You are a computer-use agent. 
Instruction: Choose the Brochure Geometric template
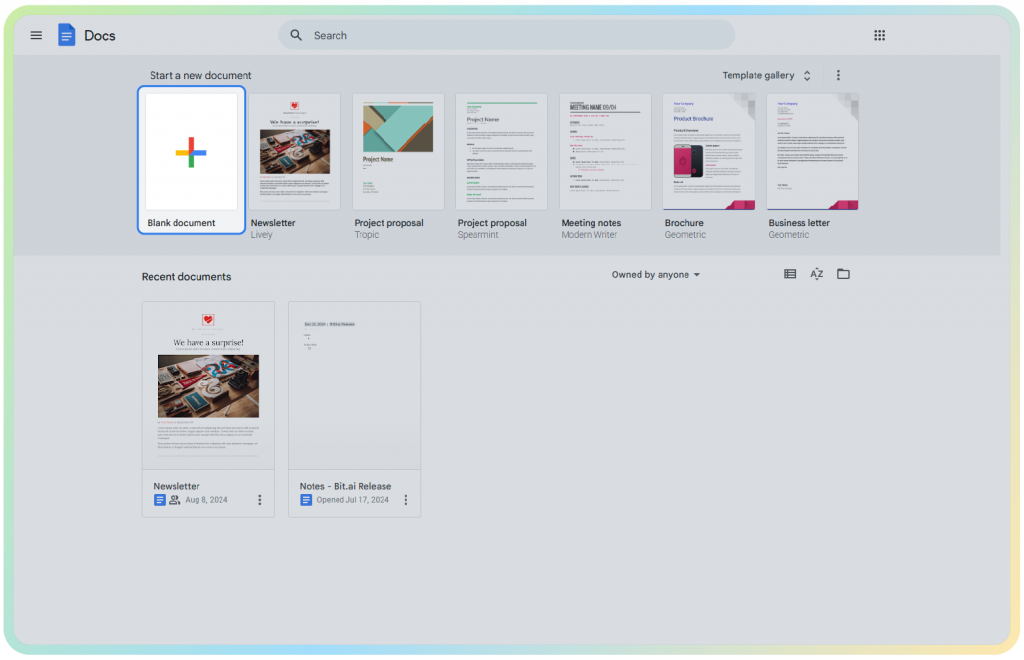pyautogui.click(x=709, y=151)
